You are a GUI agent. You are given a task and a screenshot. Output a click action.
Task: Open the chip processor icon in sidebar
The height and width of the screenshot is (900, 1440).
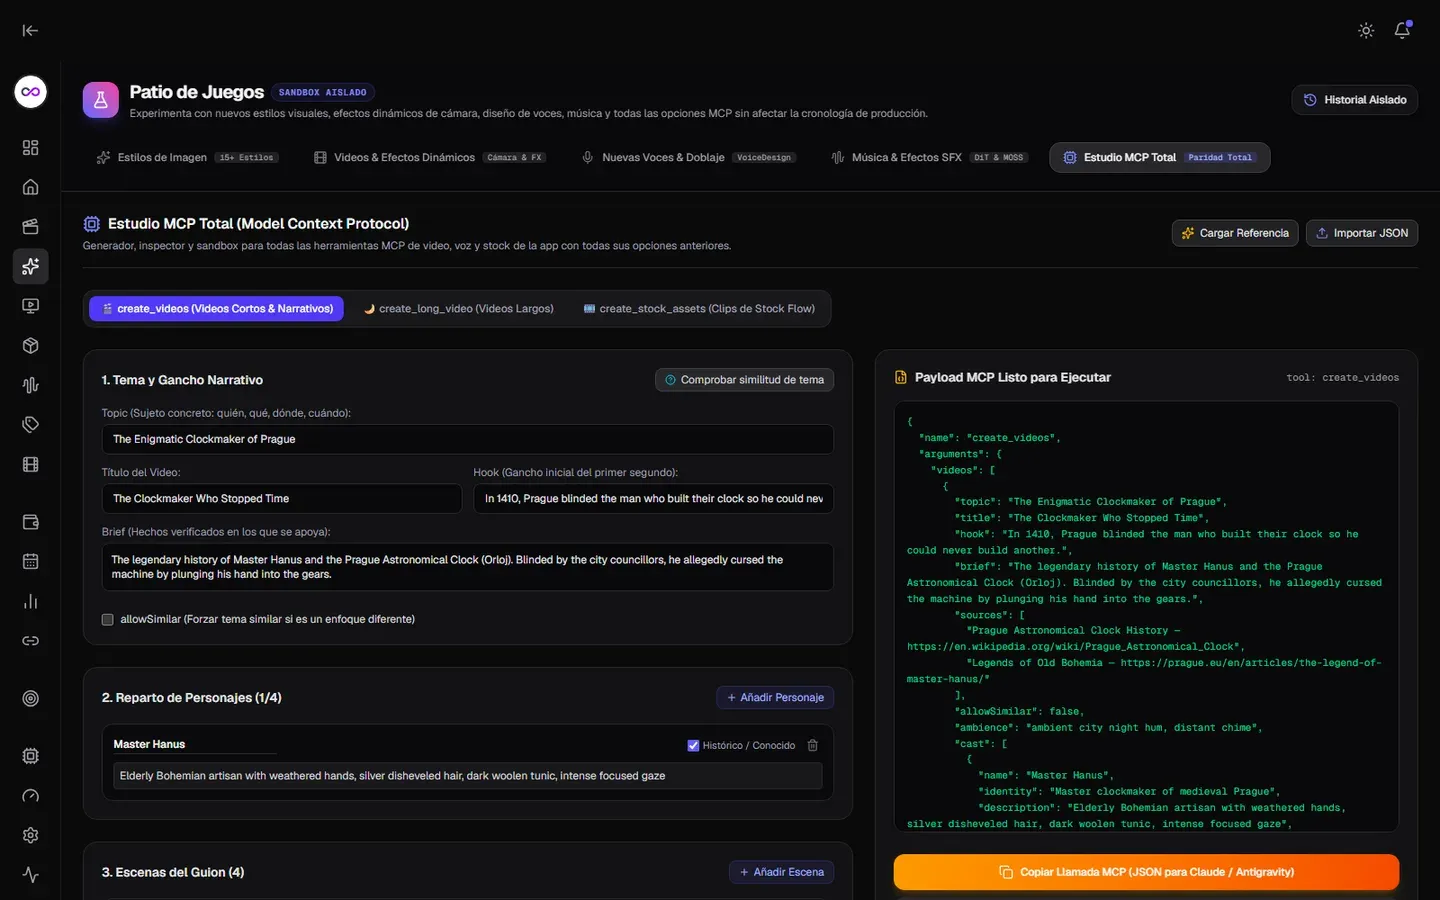31,756
